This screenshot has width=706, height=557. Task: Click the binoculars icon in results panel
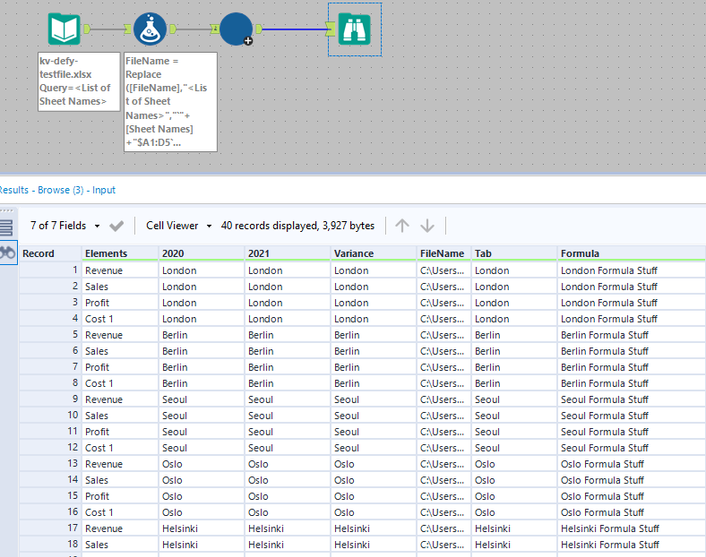(x=8, y=253)
